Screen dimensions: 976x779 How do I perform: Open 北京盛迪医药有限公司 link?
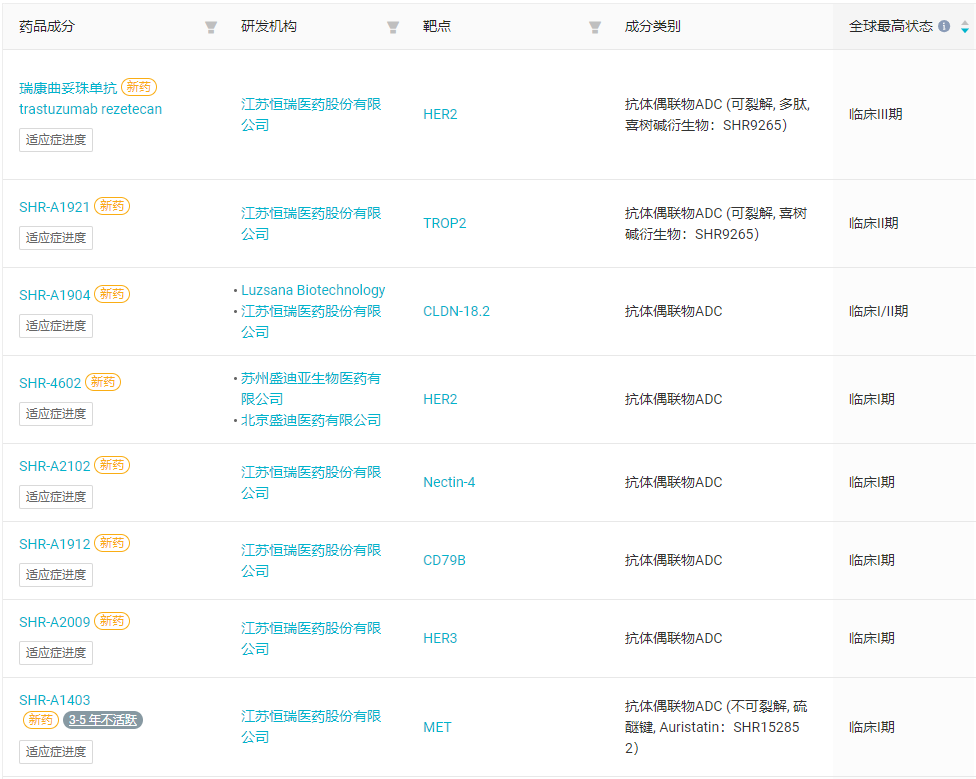click(x=311, y=420)
